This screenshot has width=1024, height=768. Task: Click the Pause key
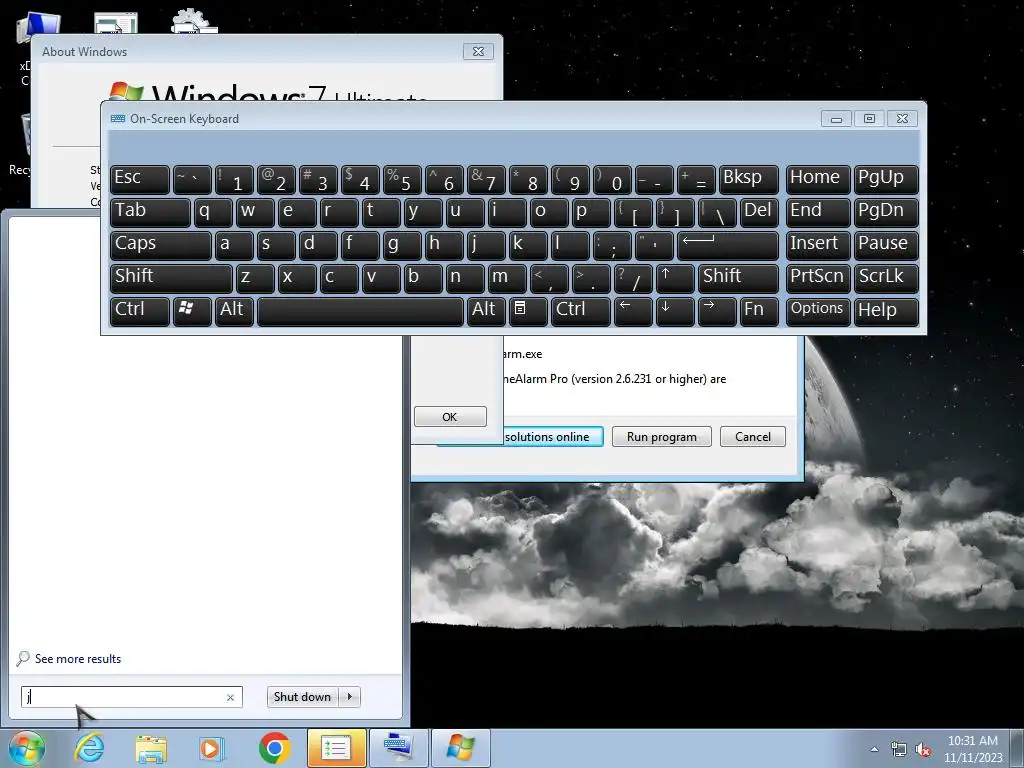886,246
